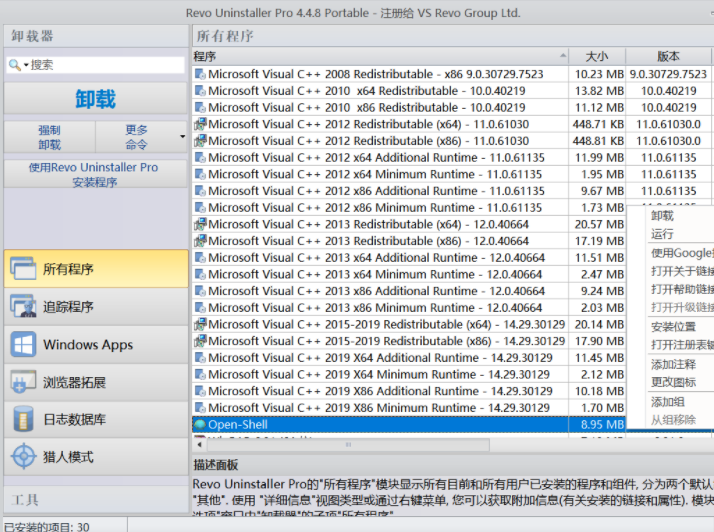Click the 更多命令 button

(137, 137)
